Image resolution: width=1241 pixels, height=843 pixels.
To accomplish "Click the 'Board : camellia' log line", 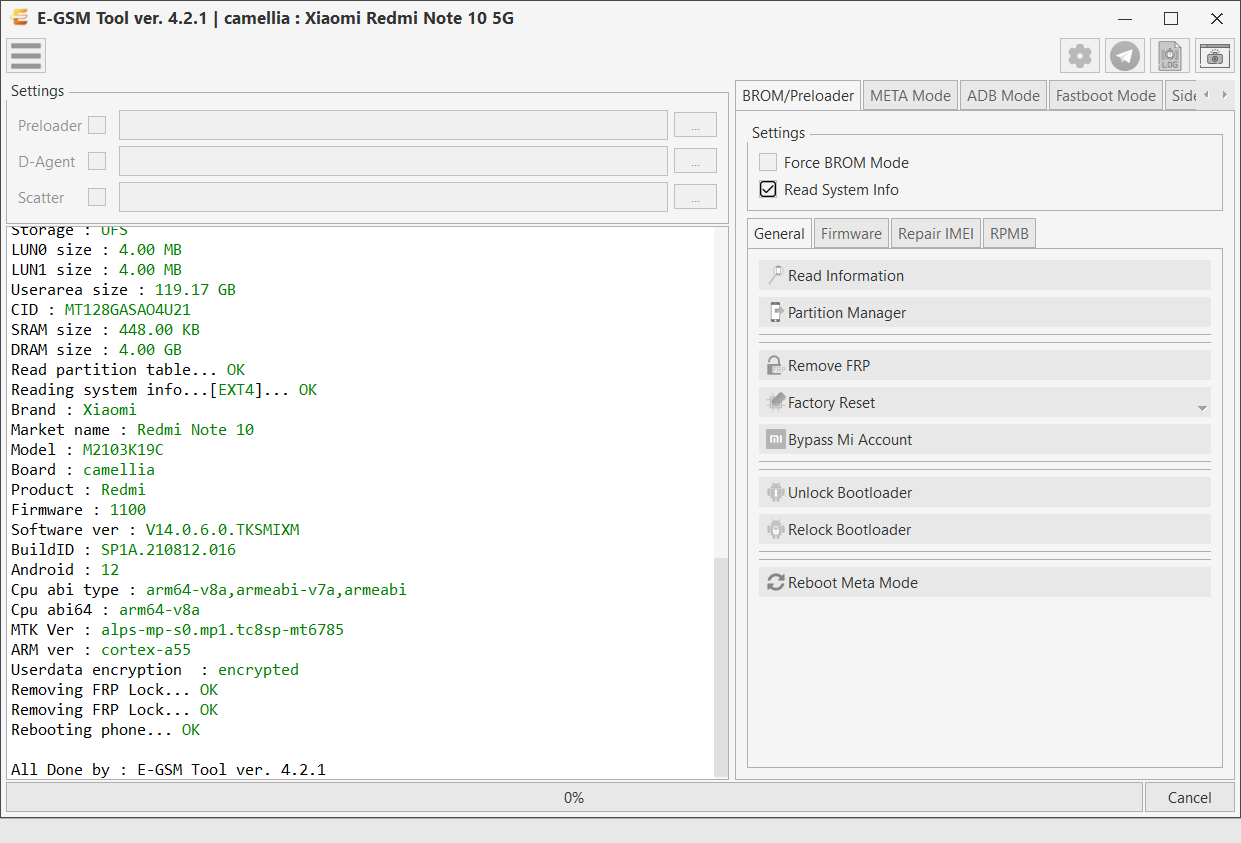I will (x=83, y=469).
